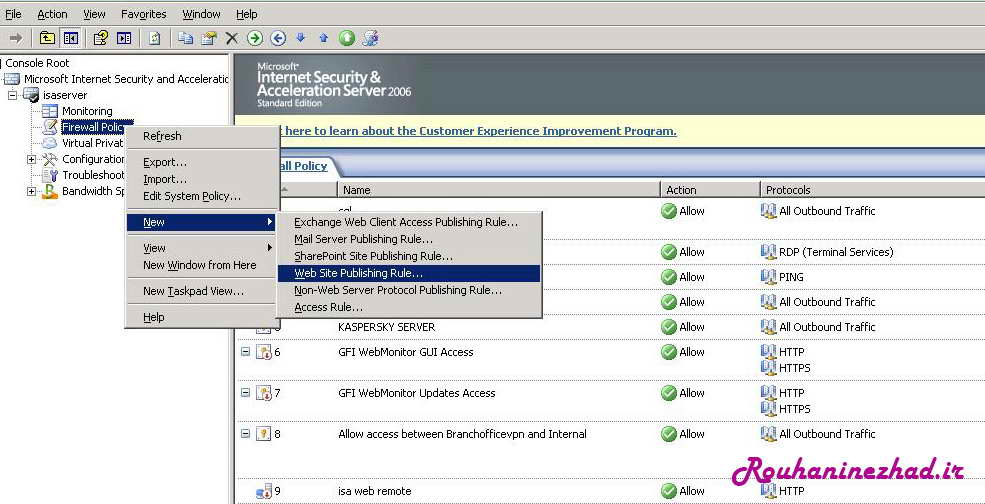Screen dimensions: 985x504
Task: Click the blue left-arrow circle icon
Action: (278, 38)
